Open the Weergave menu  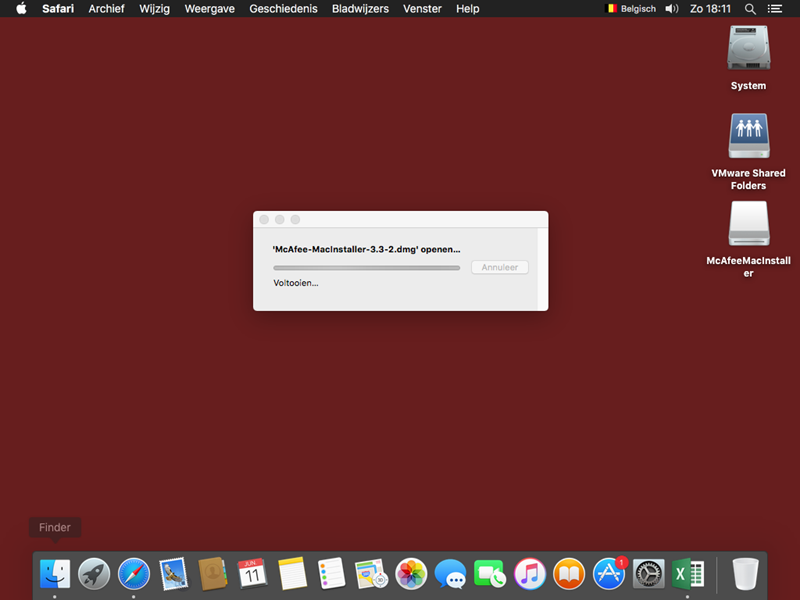[209, 9]
